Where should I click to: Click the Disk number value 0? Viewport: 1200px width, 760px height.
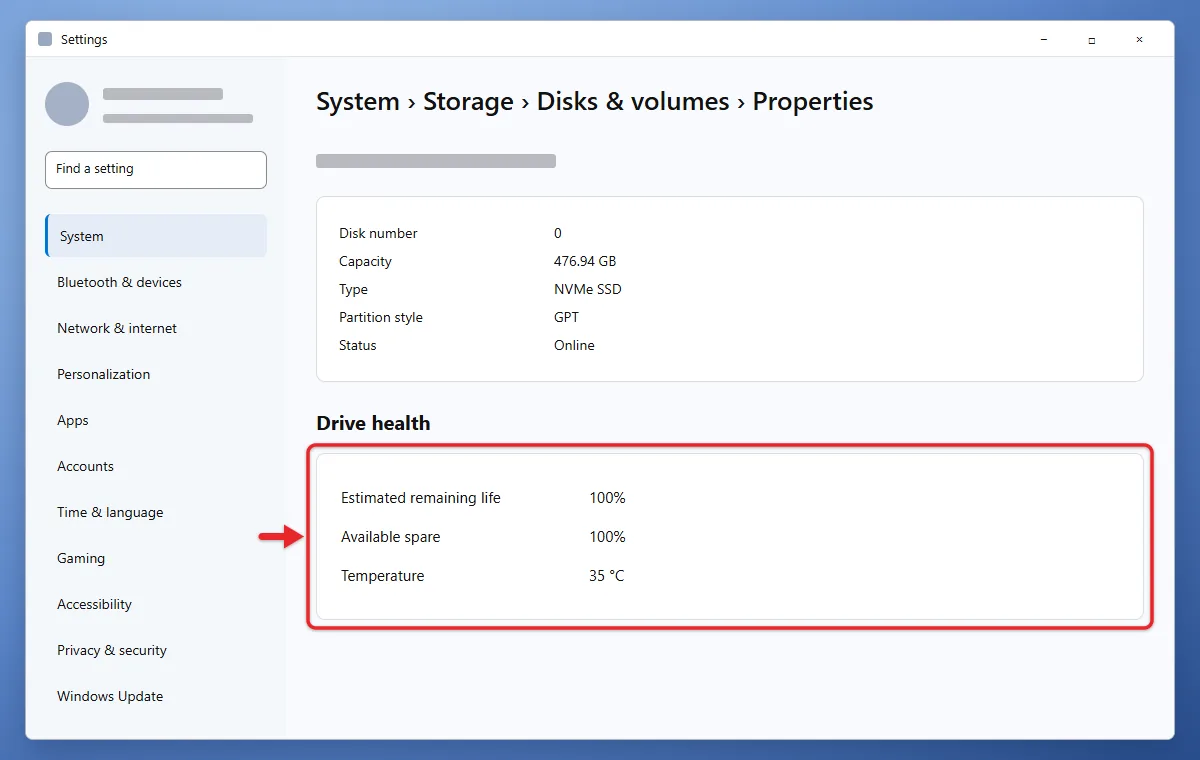coord(558,233)
